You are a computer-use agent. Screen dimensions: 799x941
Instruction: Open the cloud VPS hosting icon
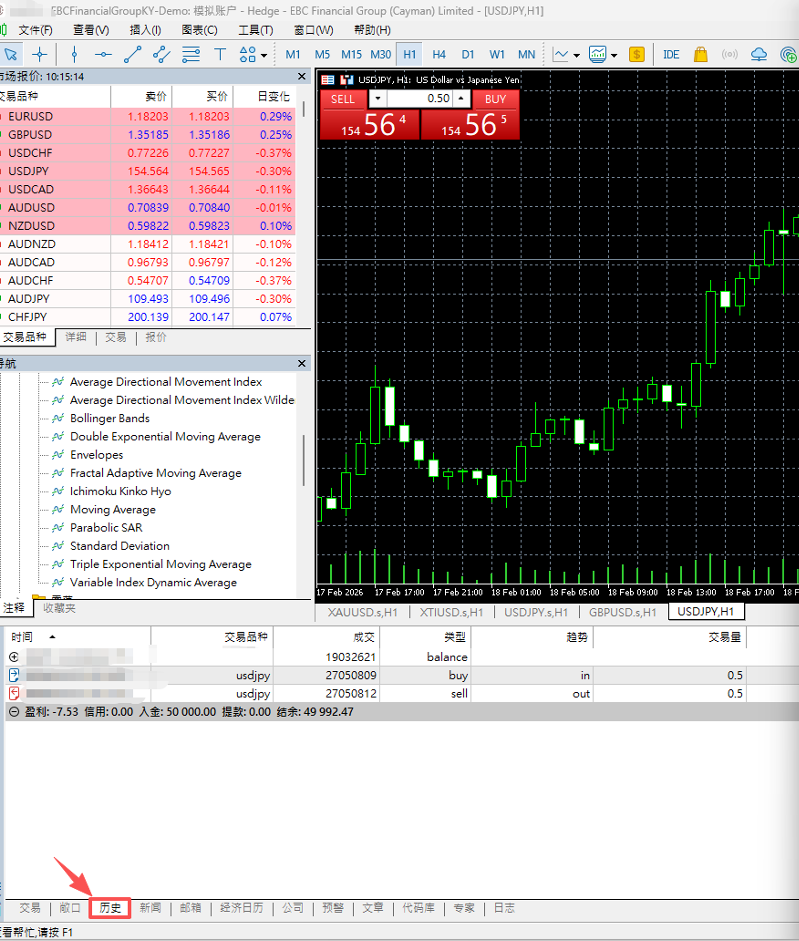click(x=759, y=55)
